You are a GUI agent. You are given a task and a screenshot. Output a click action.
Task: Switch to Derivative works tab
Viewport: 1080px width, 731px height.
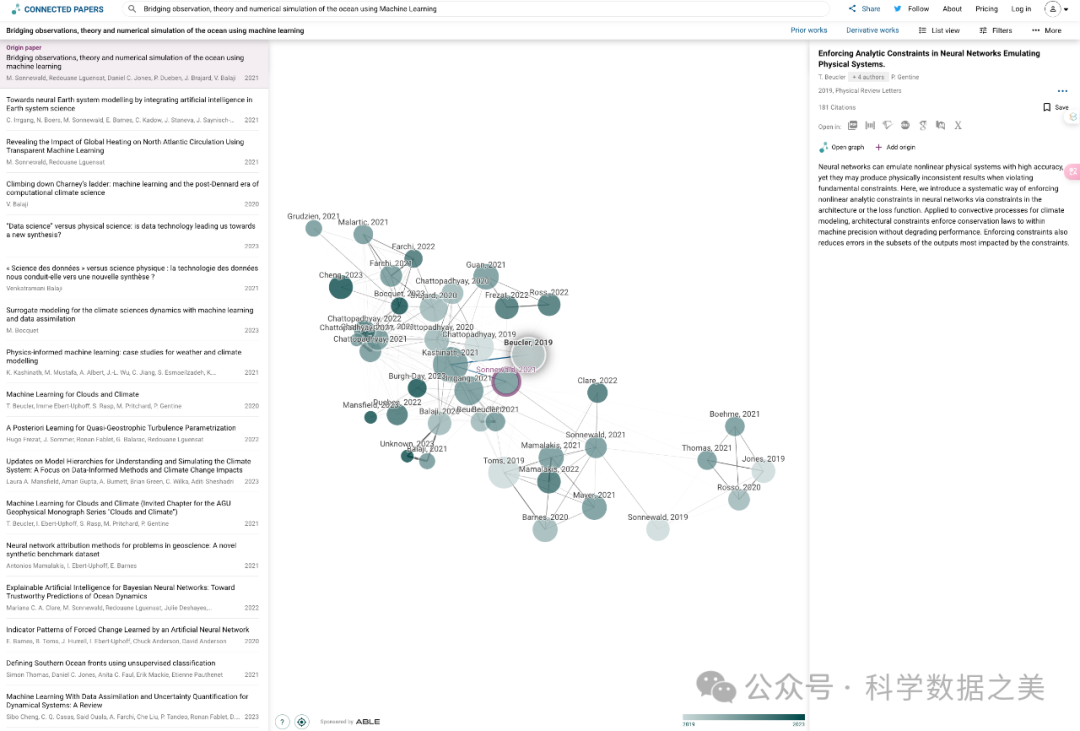872,31
